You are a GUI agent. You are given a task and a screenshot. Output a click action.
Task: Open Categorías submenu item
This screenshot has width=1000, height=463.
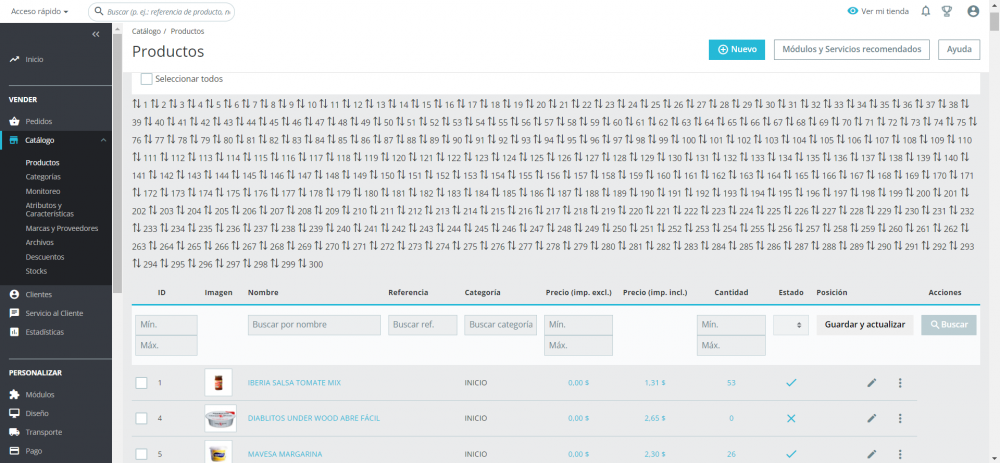tap(43, 177)
